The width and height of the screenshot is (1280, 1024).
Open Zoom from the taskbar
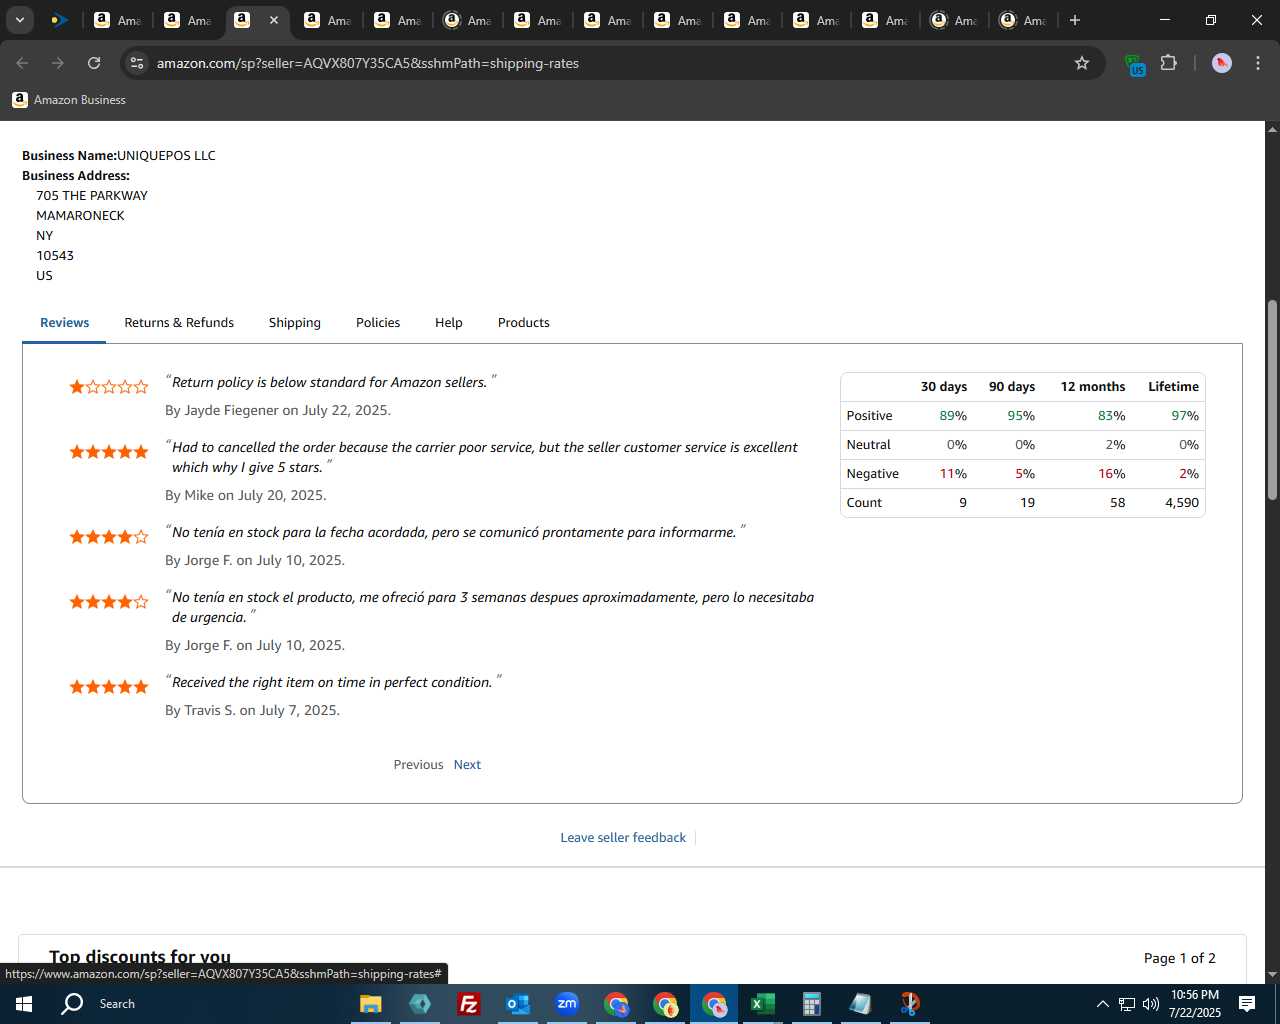(x=567, y=1004)
